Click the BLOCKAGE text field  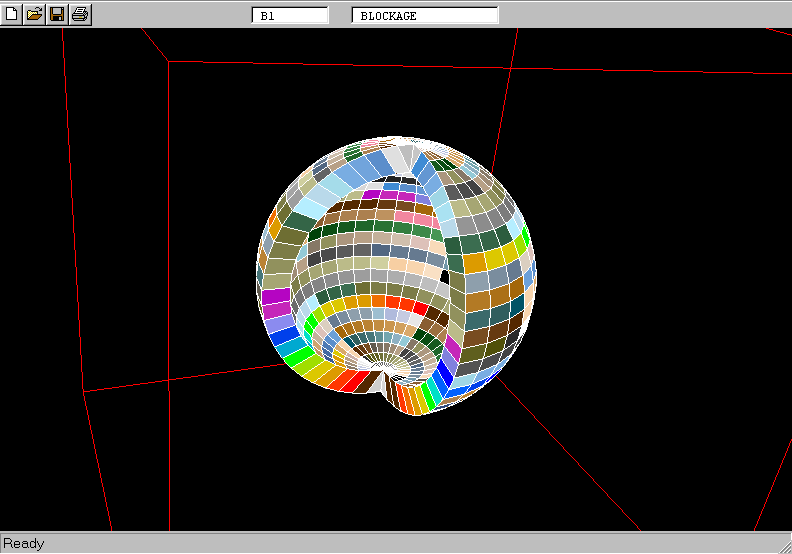(425, 16)
